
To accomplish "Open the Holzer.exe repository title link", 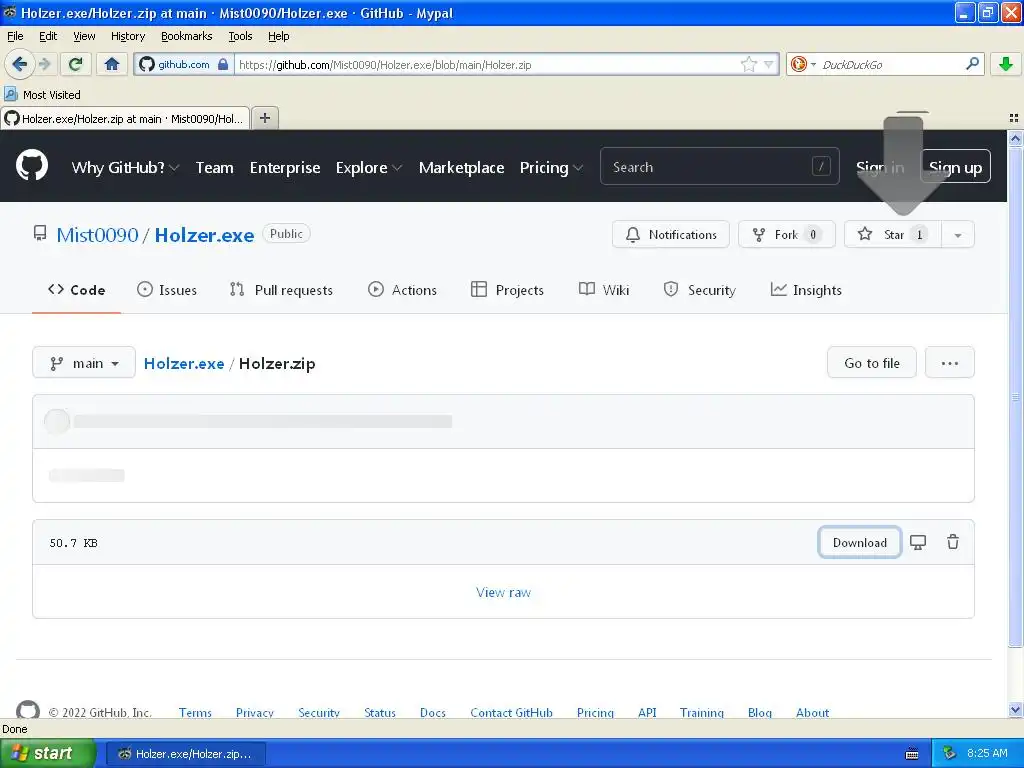I will click(204, 234).
